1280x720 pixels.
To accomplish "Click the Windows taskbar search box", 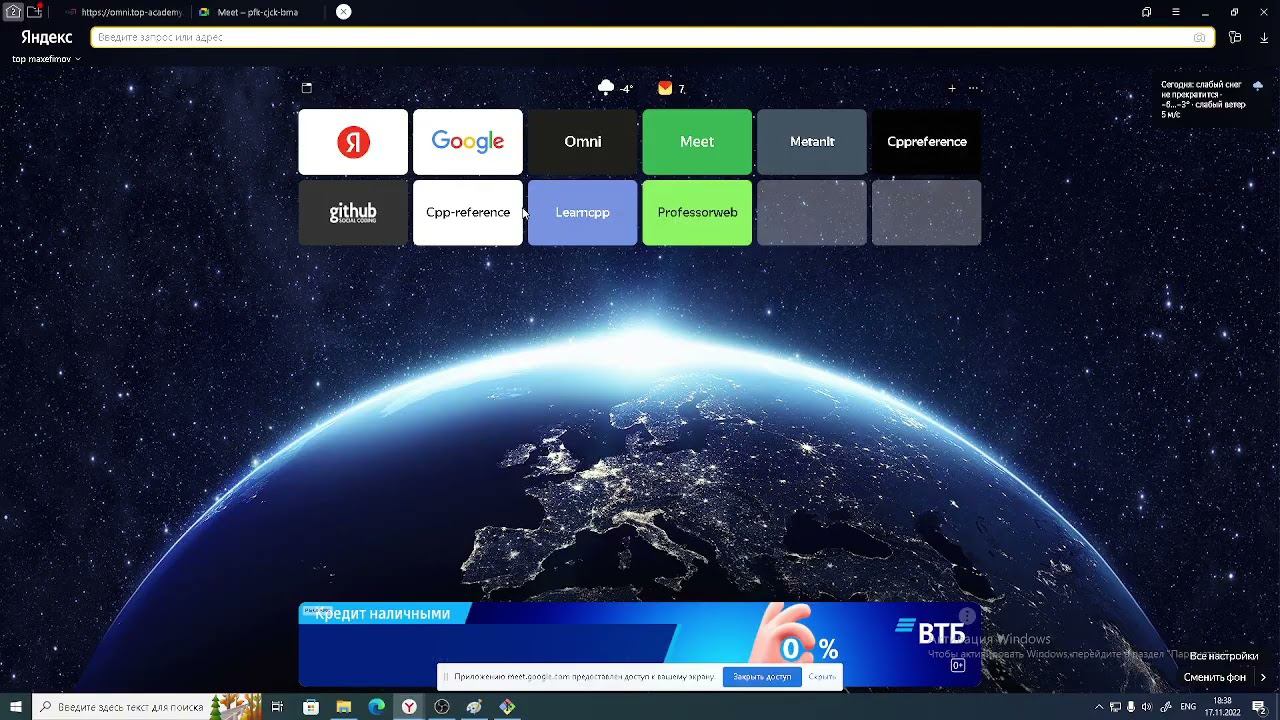I will tap(148, 707).
